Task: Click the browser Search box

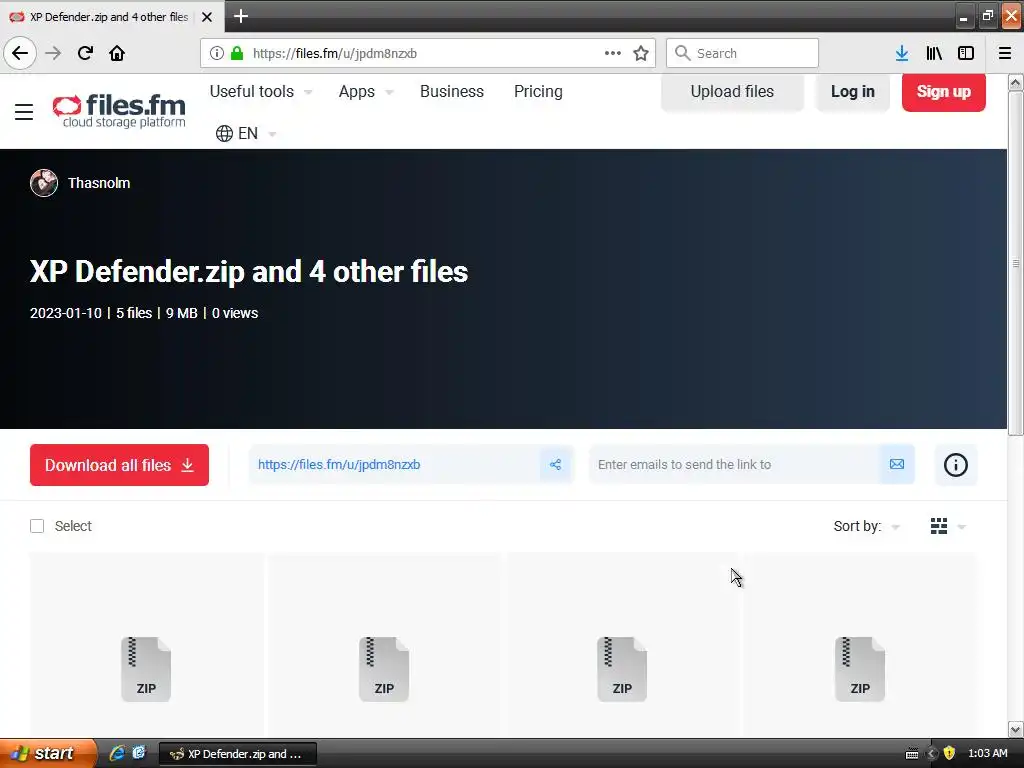Action: click(742, 53)
